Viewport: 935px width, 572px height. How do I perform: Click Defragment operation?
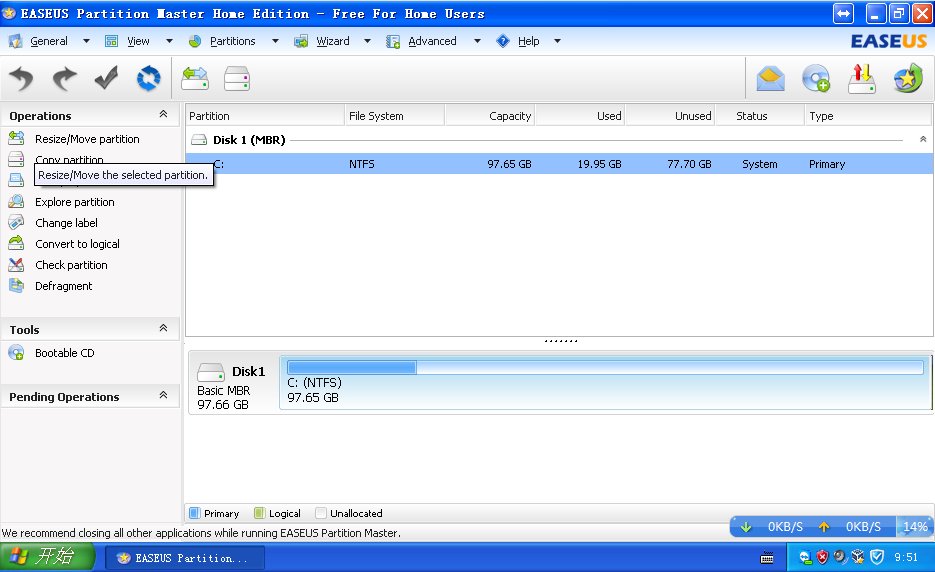[63, 286]
